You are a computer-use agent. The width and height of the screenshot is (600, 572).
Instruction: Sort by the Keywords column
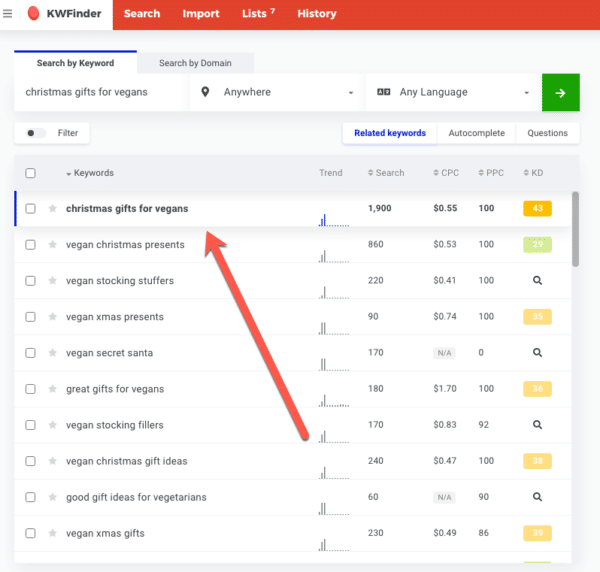pyautogui.click(x=90, y=173)
